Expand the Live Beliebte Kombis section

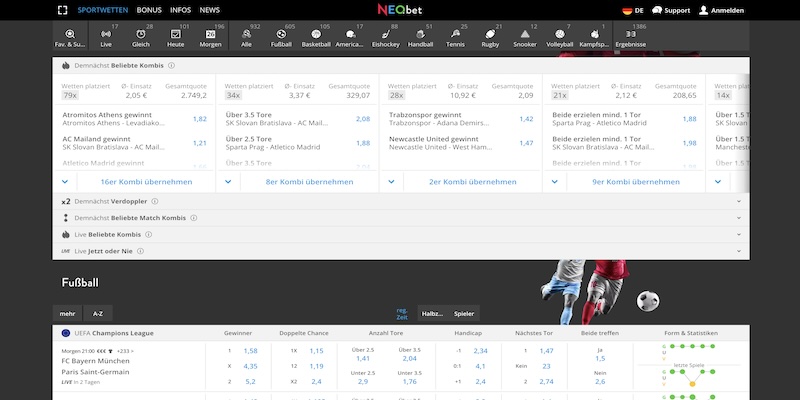click(739, 235)
